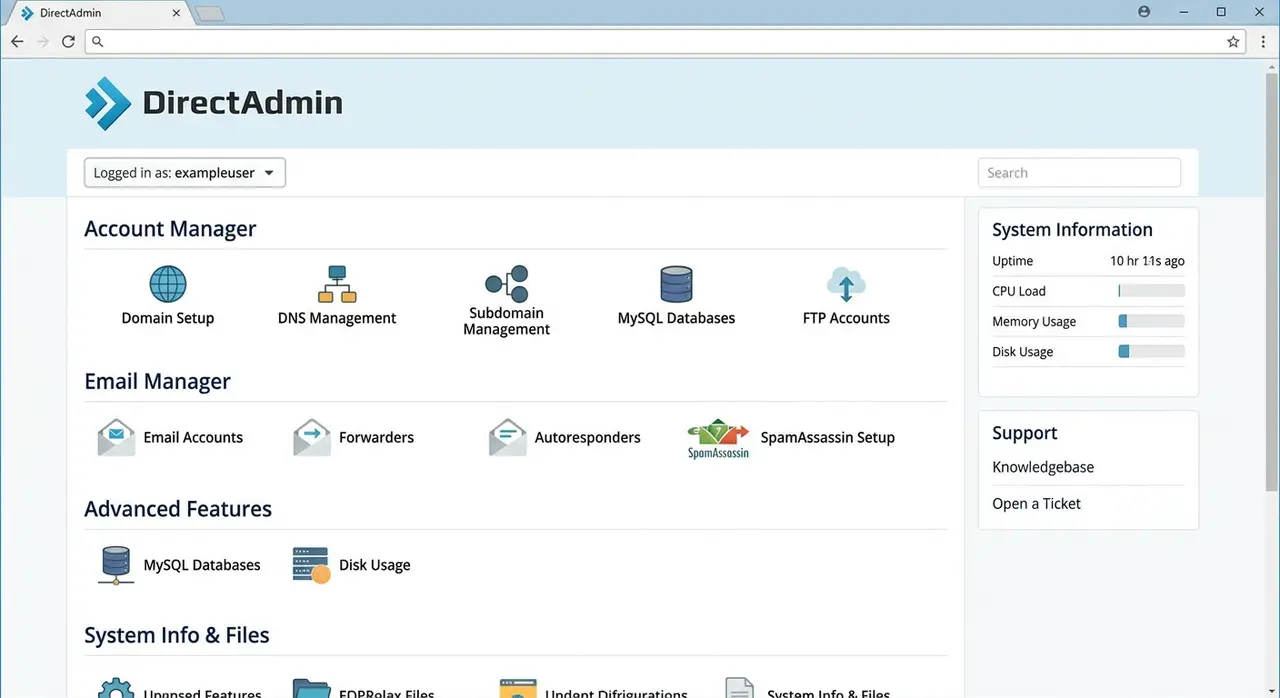Open the MySQL Databases cylinder icon under Account Manager
Image resolution: width=1280 pixels, height=698 pixels.
click(x=676, y=284)
